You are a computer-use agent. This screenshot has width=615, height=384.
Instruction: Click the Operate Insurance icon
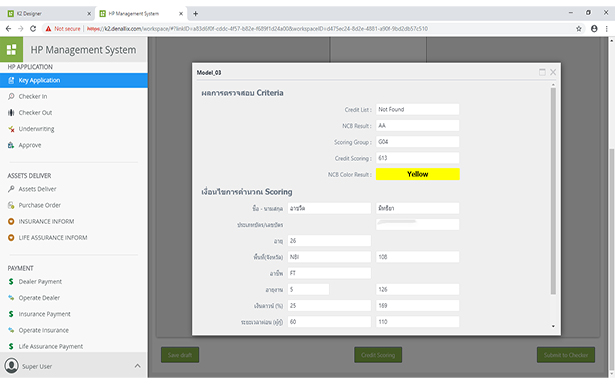coord(11,330)
